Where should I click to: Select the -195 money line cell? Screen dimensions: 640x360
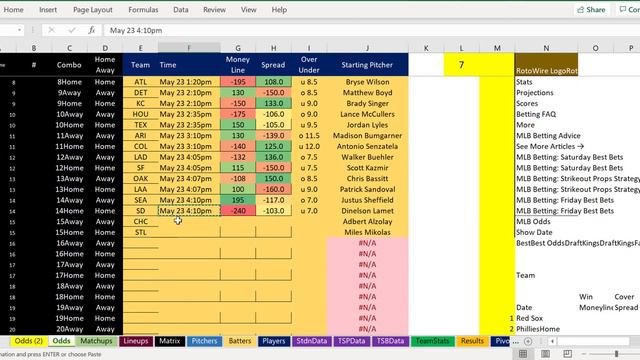point(238,82)
